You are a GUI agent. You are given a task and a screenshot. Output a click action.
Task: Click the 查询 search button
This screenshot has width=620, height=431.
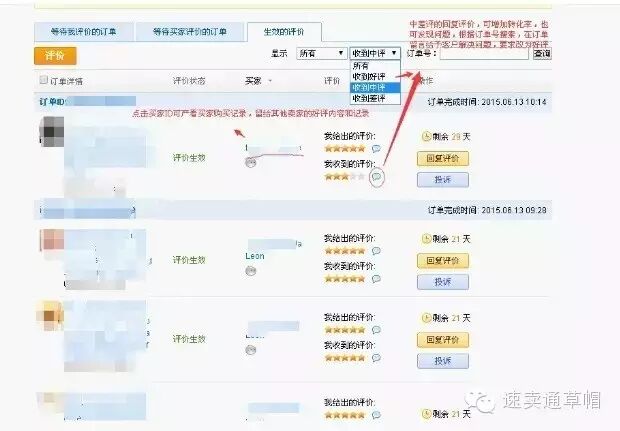[x=542, y=53]
